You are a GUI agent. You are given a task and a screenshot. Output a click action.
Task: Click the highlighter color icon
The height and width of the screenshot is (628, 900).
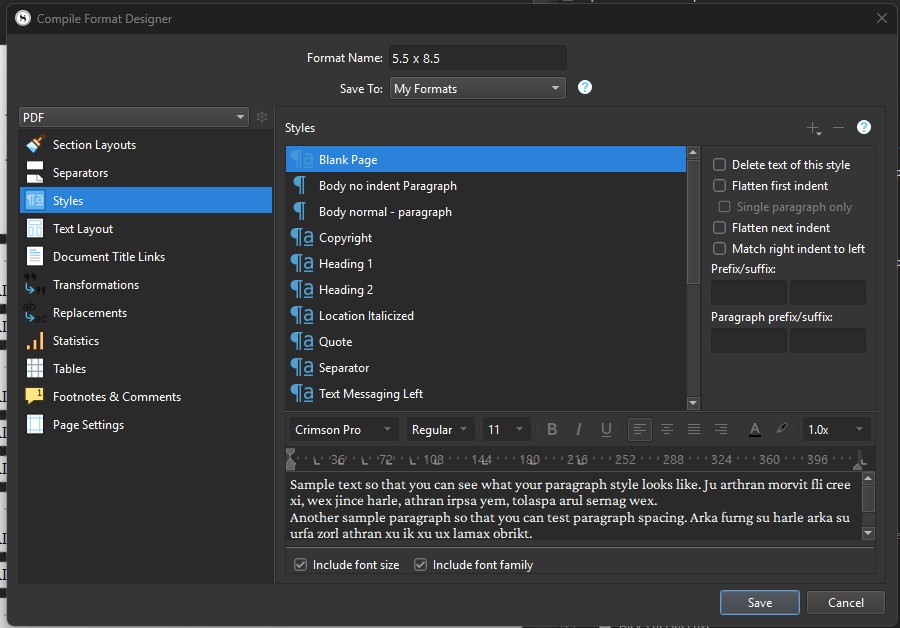pos(782,429)
